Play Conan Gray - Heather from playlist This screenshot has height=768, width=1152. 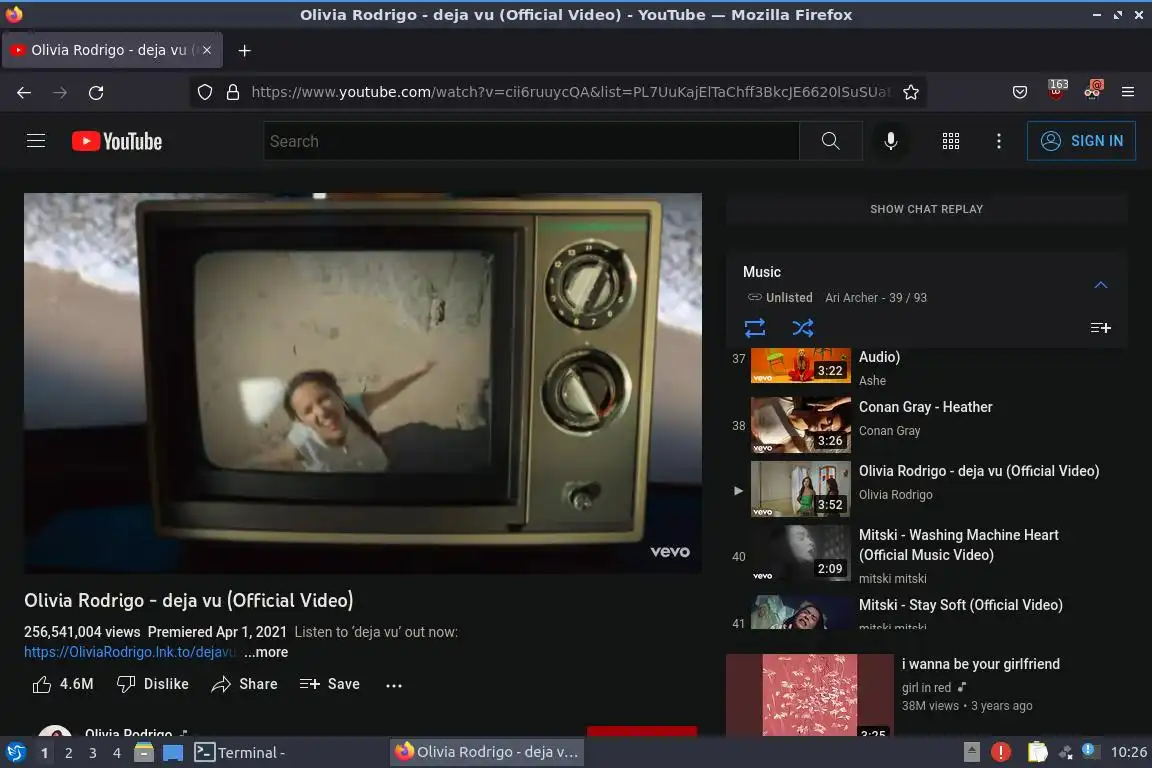(926, 425)
